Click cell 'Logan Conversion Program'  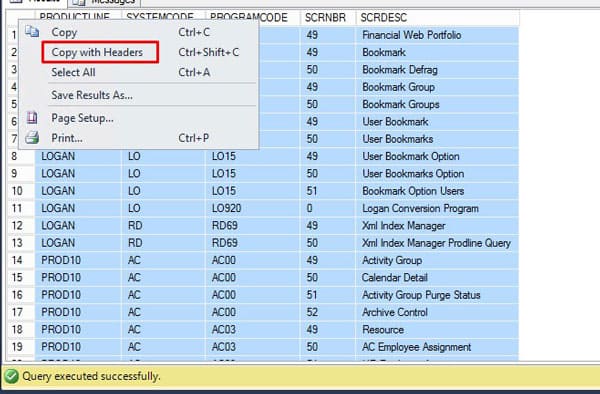click(x=437, y=208)
